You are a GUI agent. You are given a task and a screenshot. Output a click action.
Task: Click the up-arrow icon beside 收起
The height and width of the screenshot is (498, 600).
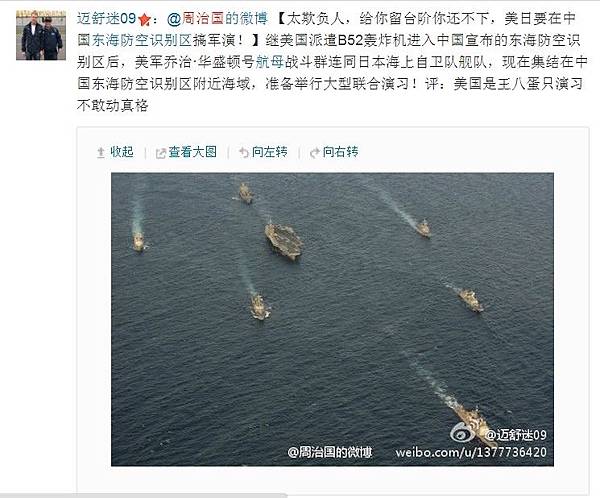tap(101, 153)
